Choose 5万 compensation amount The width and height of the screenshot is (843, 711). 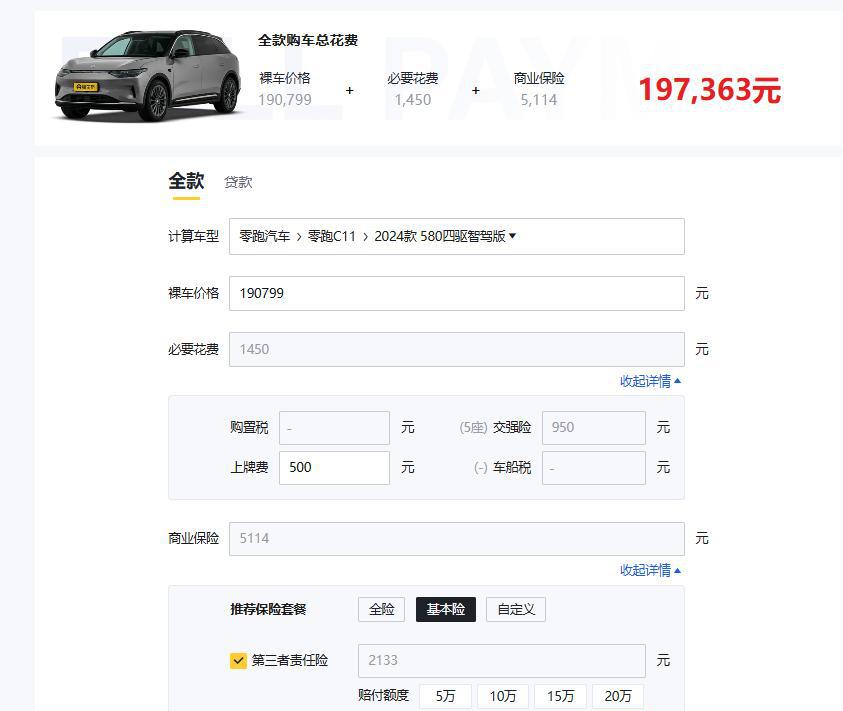445,696
